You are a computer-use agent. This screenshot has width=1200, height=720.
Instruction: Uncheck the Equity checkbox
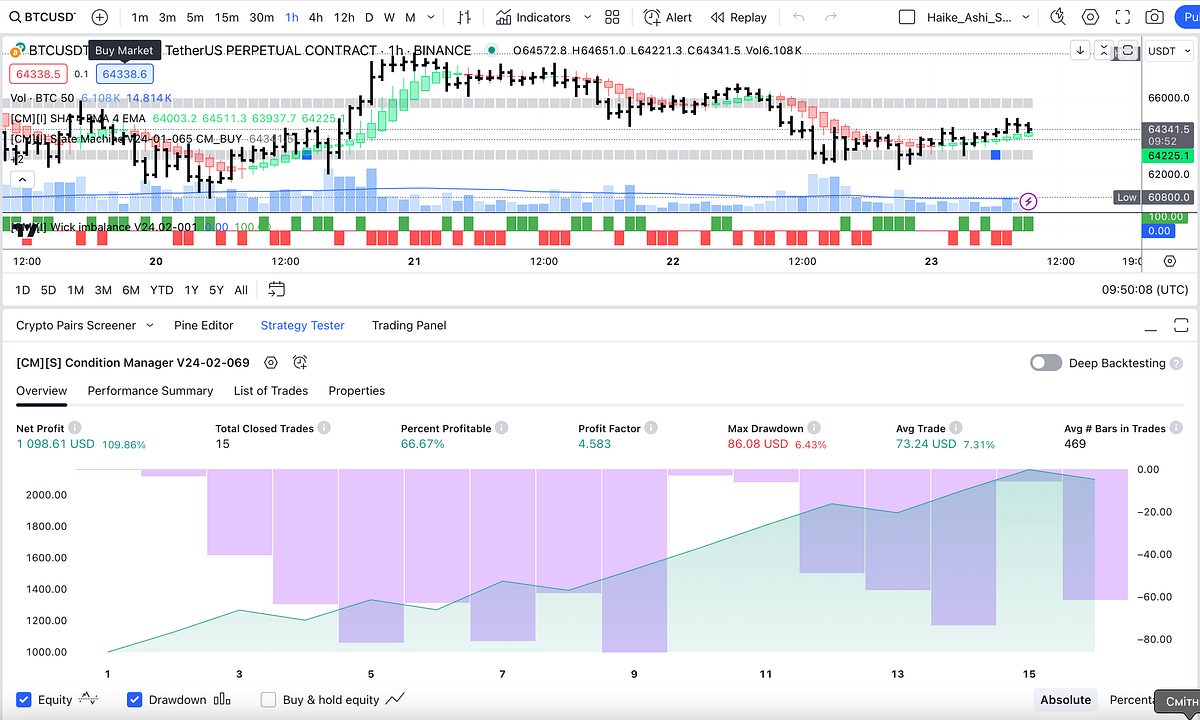click(x=22, y=700)
